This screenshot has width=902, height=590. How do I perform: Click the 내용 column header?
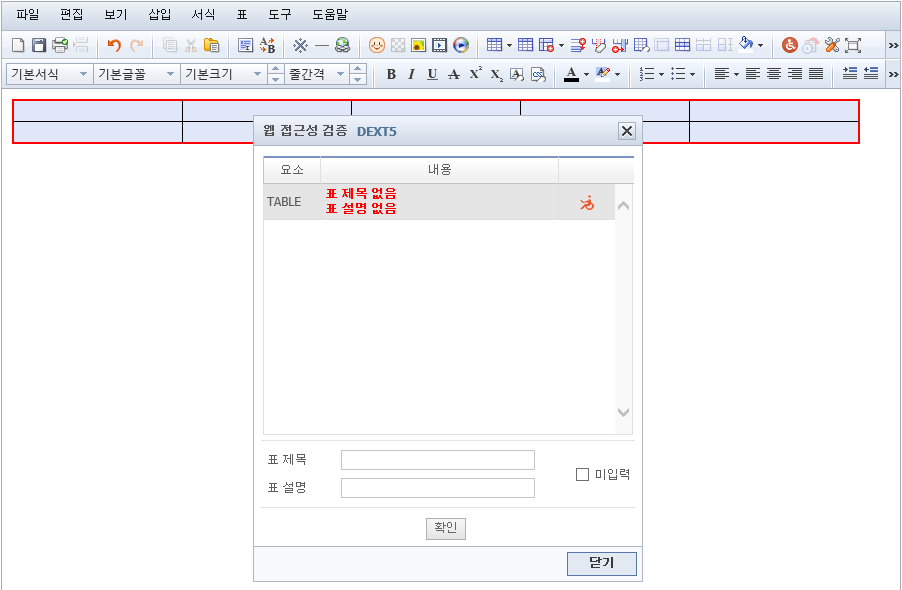(x=439, y=170)
